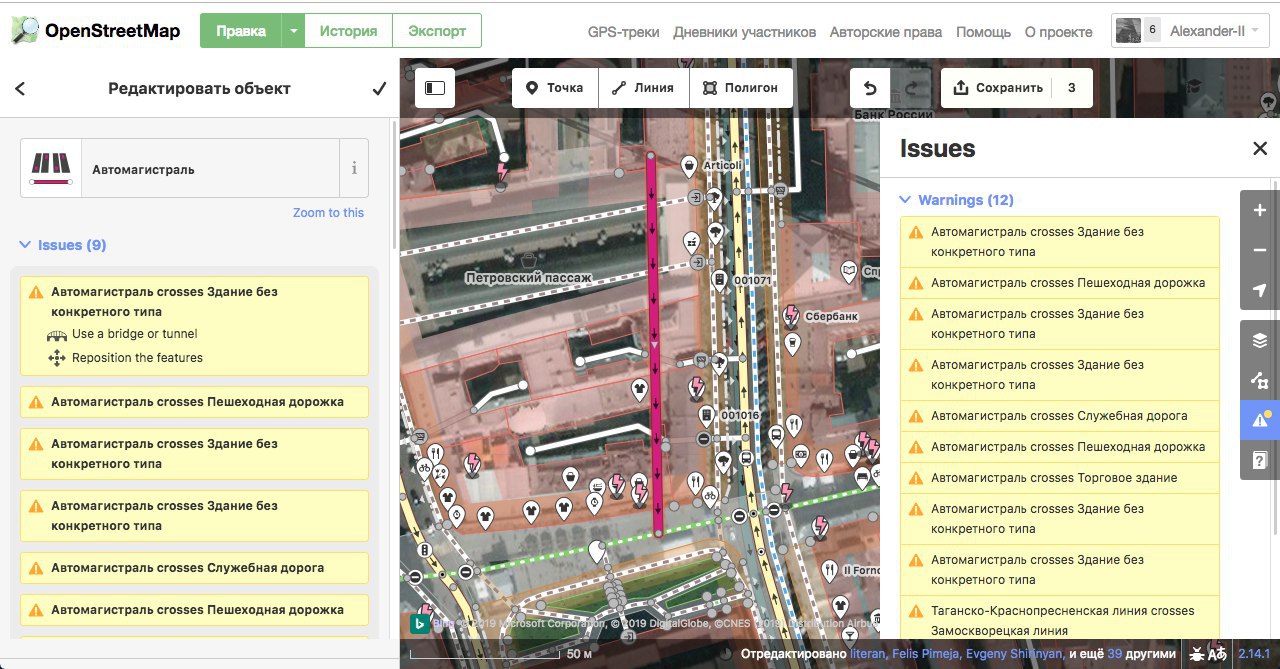
Task: Click the Zoom to this link
Action: point(328,213)
